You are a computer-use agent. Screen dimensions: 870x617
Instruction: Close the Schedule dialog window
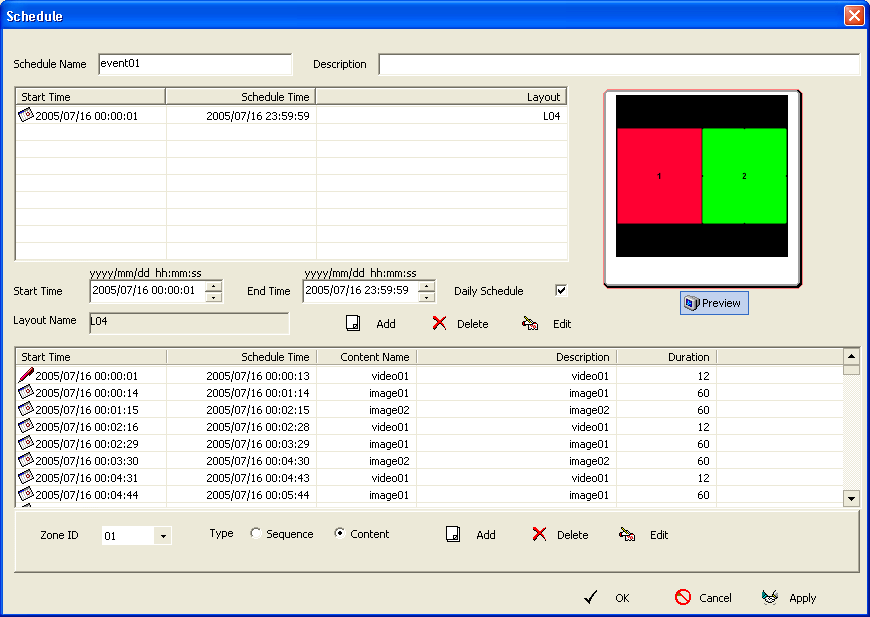[853, 16]
